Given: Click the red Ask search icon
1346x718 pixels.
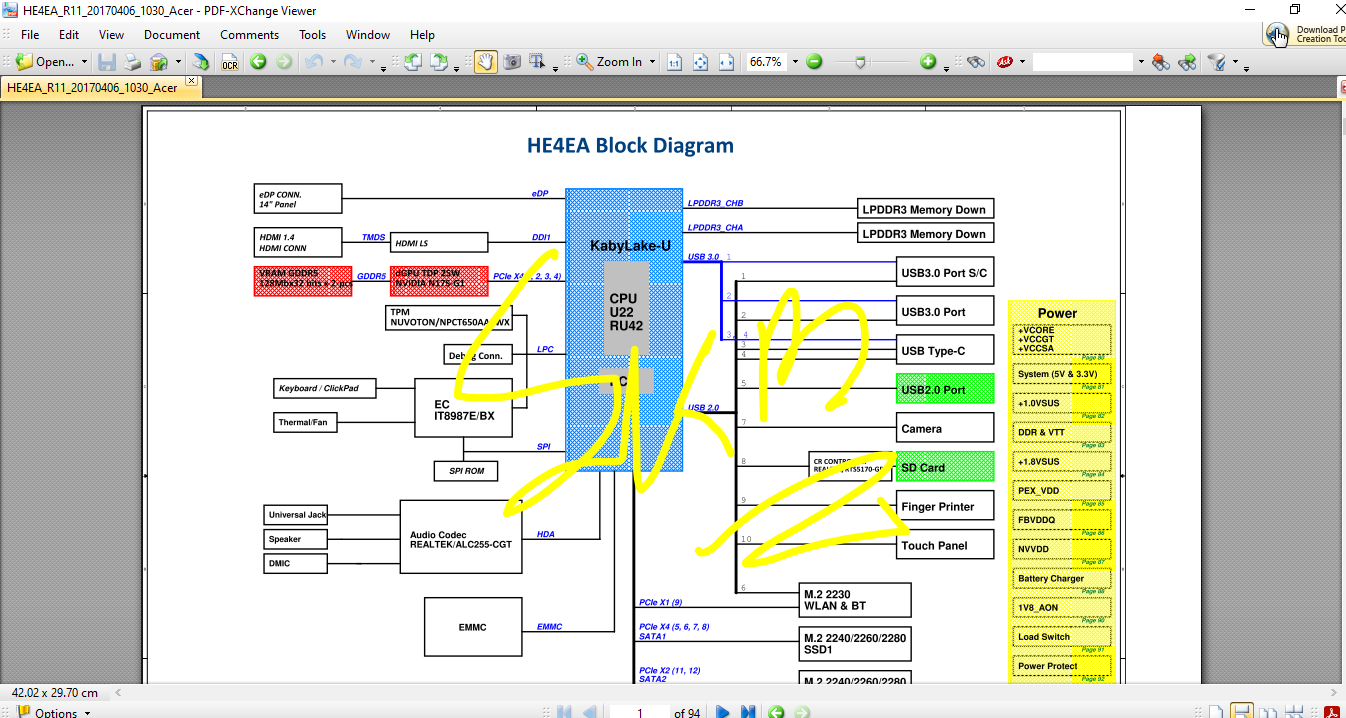Looking at the screenshot, I should [x=1005, y=62].
